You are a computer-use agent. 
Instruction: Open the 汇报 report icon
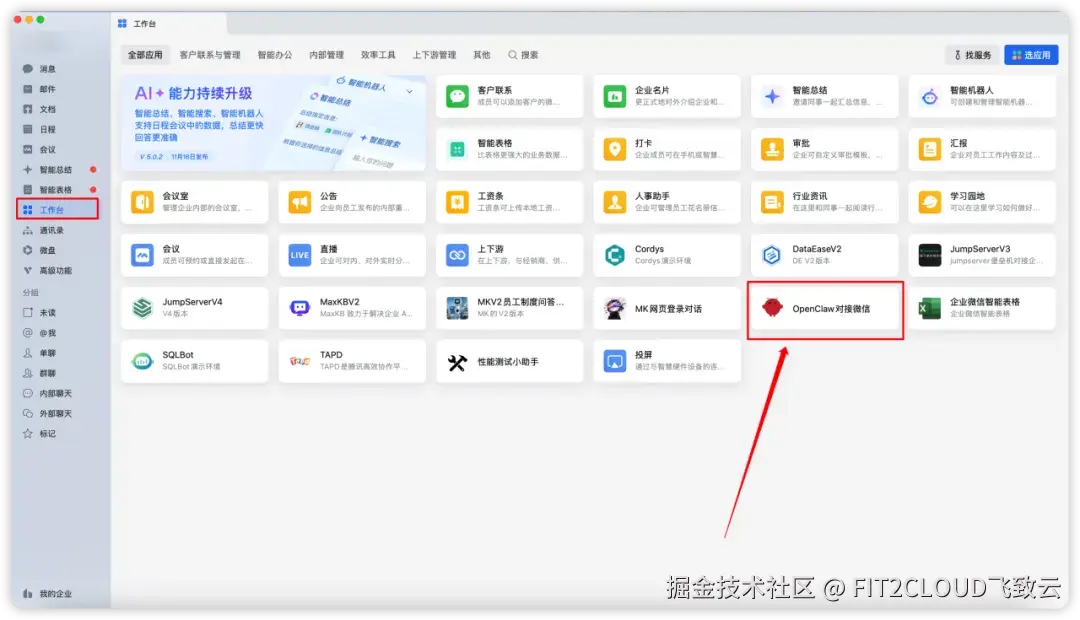point(930,149)
